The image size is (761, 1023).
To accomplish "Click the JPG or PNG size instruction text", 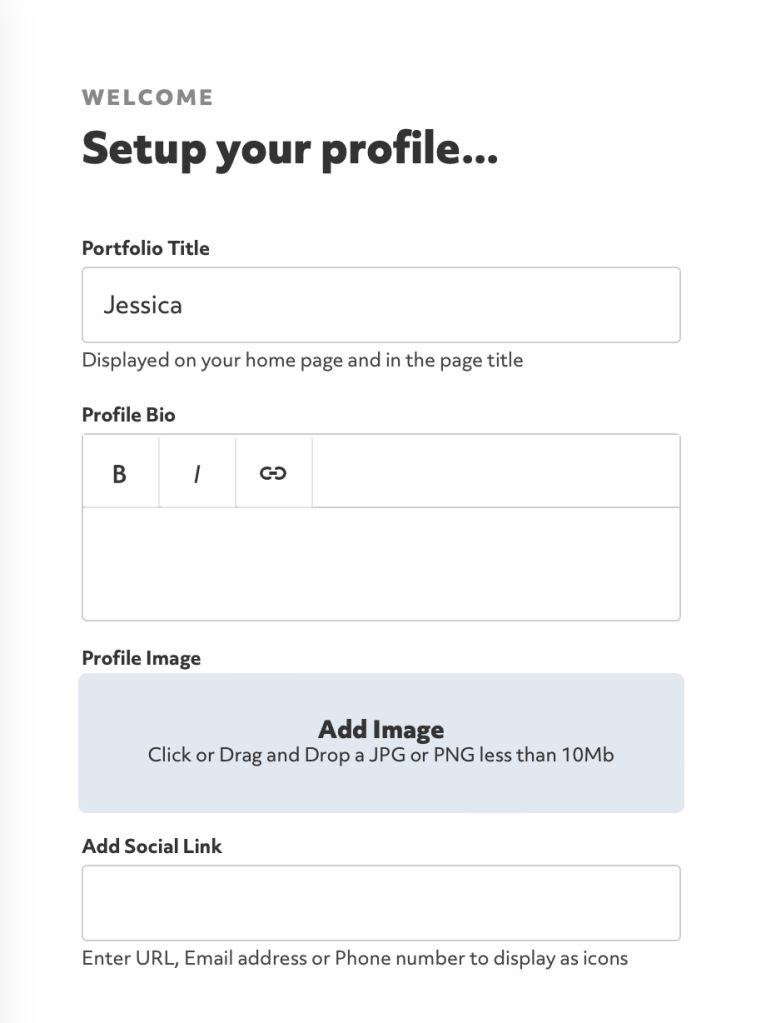I will 380,755.
